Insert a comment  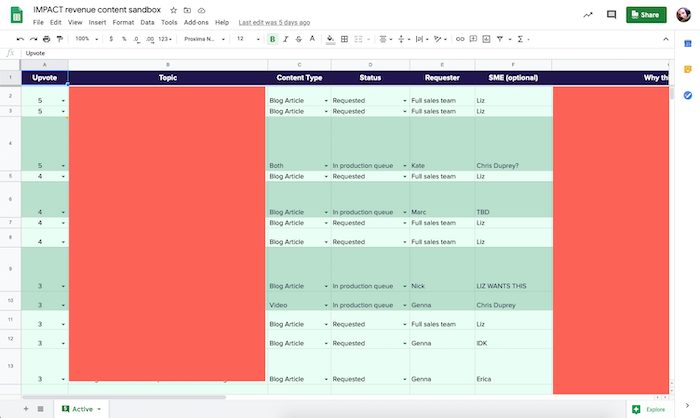coord(473,39)
